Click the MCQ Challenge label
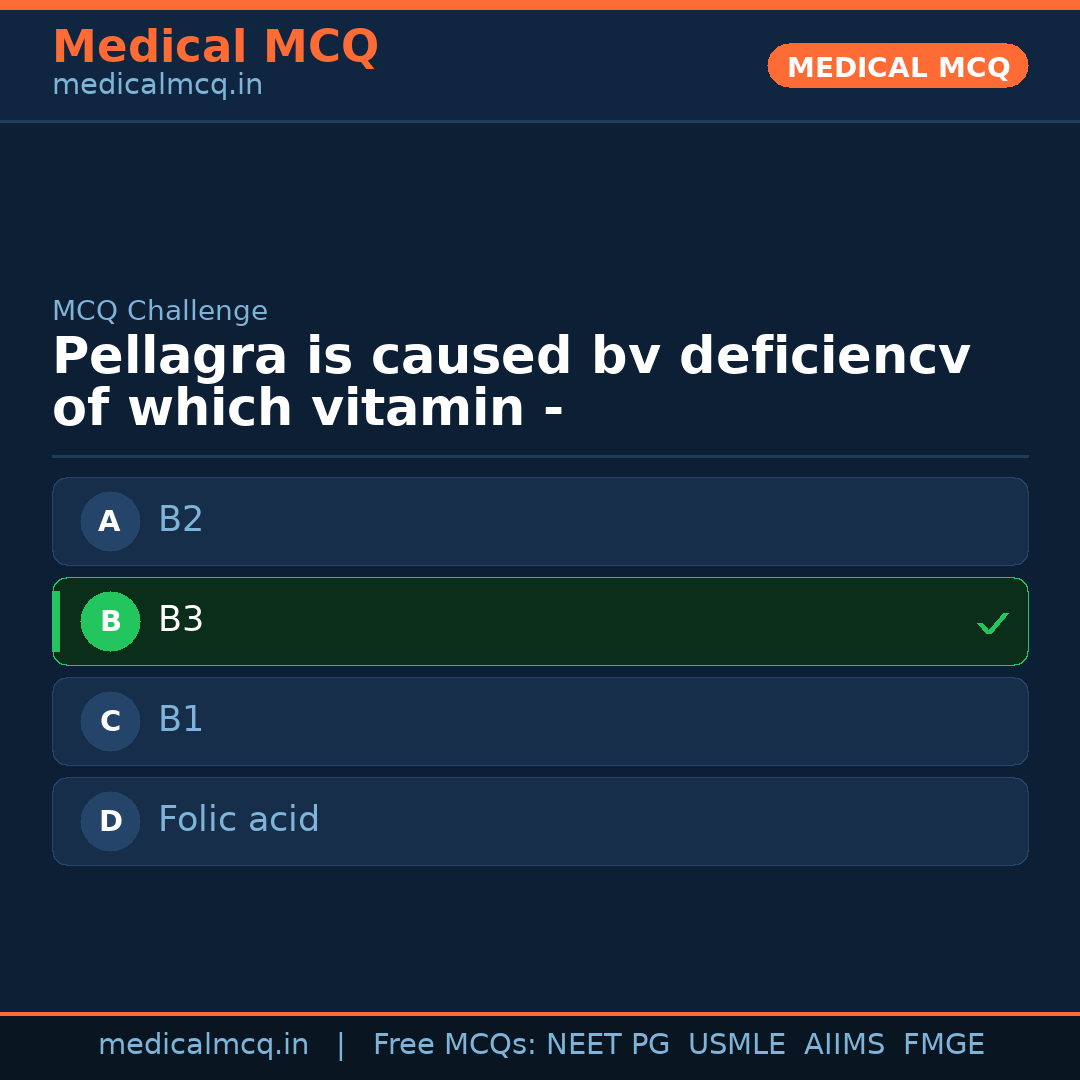The image size is (1080, 1080). 160,312
